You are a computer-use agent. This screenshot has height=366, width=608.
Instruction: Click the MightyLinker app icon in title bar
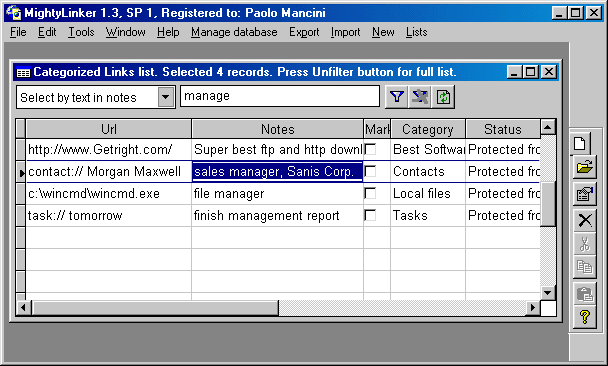[14, 13]
